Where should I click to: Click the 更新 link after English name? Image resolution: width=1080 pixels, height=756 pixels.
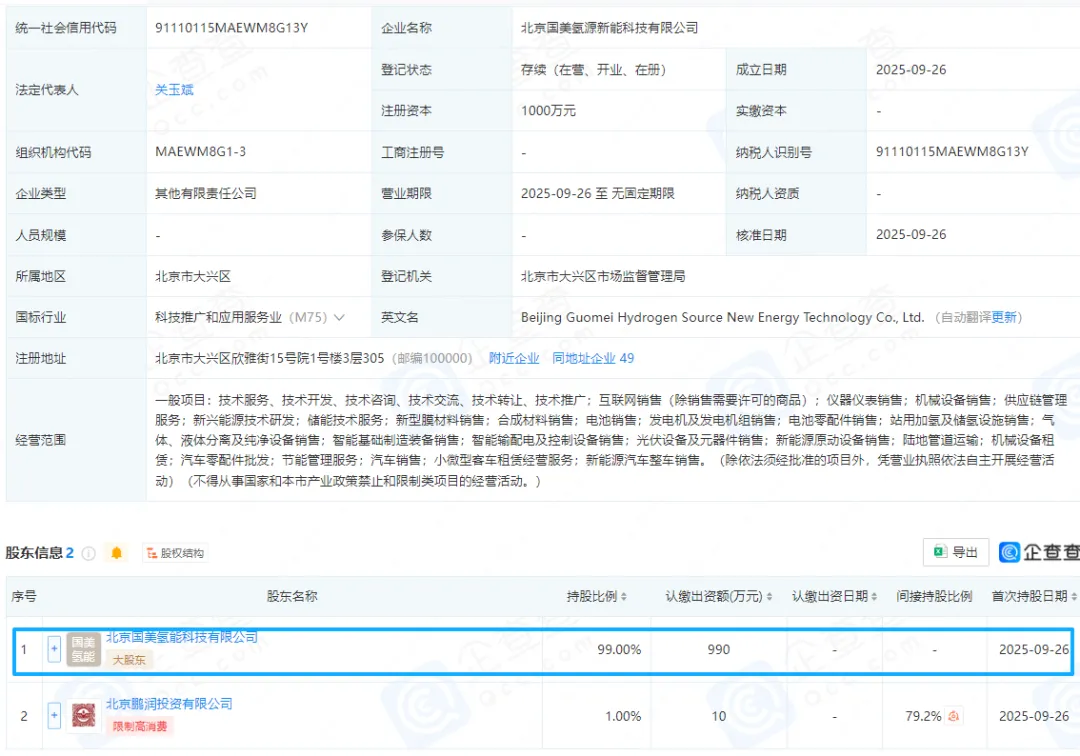1004,317
